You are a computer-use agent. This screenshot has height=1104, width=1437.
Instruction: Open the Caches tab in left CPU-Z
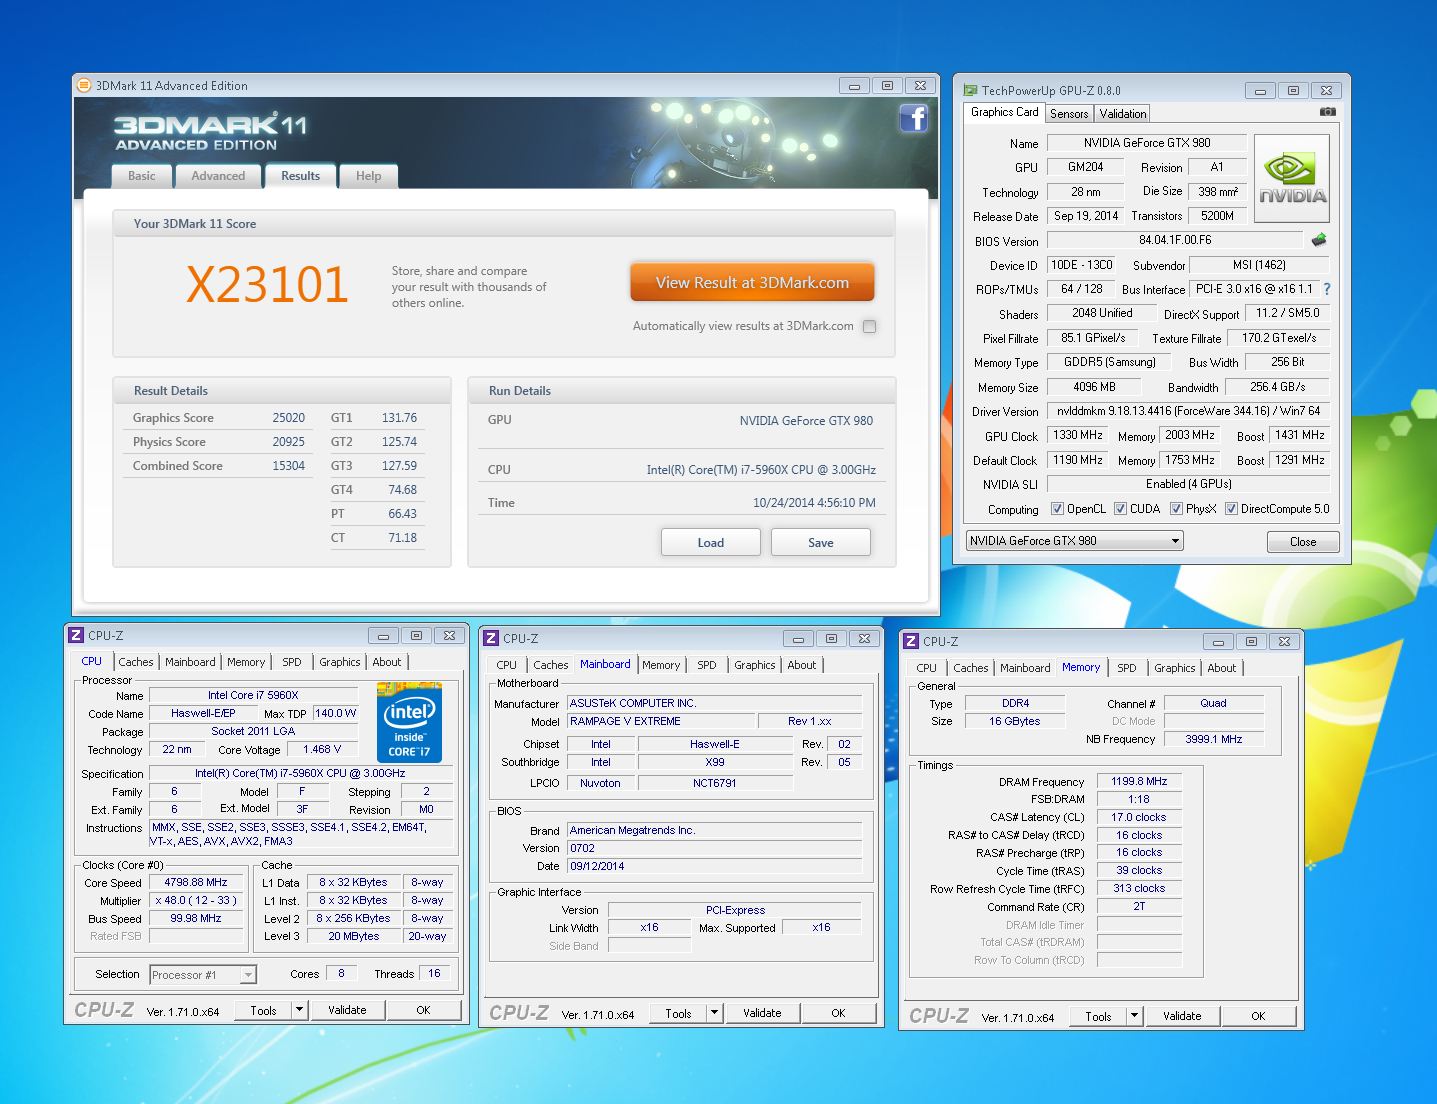point(136,662)
